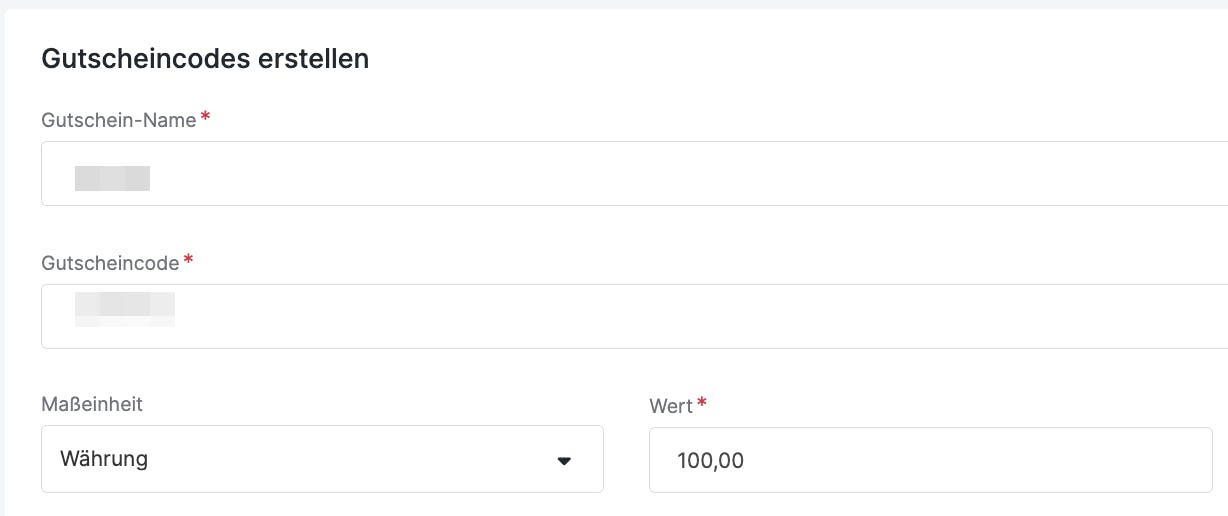Image resolution: width=1228 pixels, height=516 pixels.
Task: Click the blurred value in Gutscheincode field
Action: click(x=125, y=308)
